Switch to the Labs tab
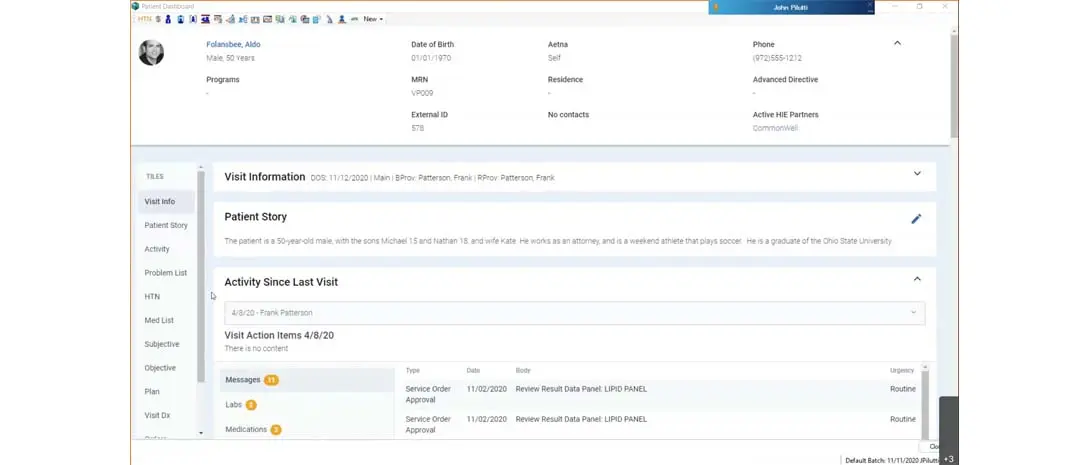The height and width of the screenshot is (465, 1089). click(x=307, y=405)
